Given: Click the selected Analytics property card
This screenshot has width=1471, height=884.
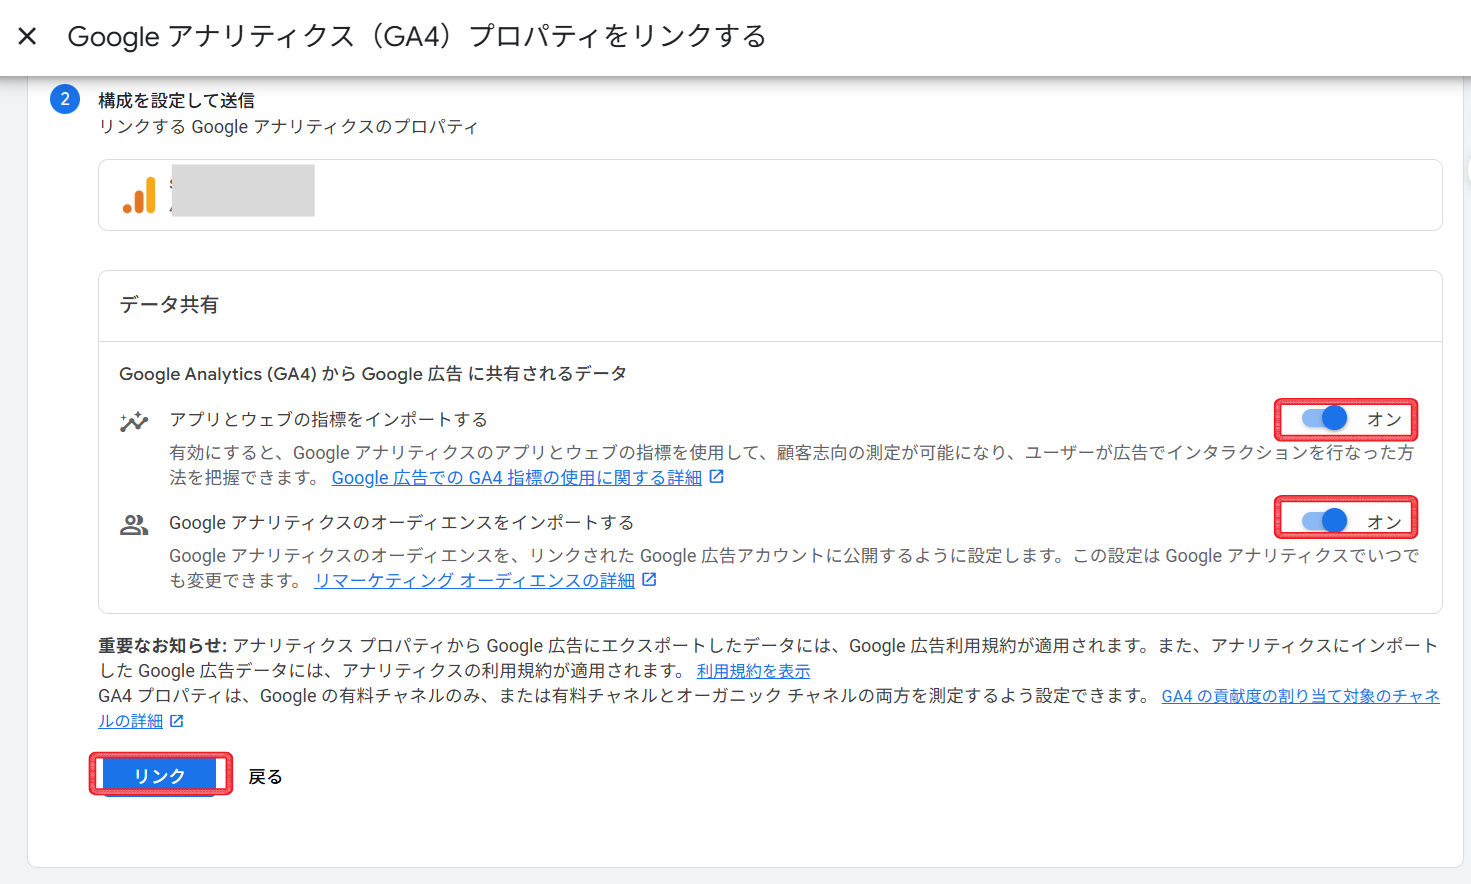Looking at the screenshot, I should [x=770, y=195].
